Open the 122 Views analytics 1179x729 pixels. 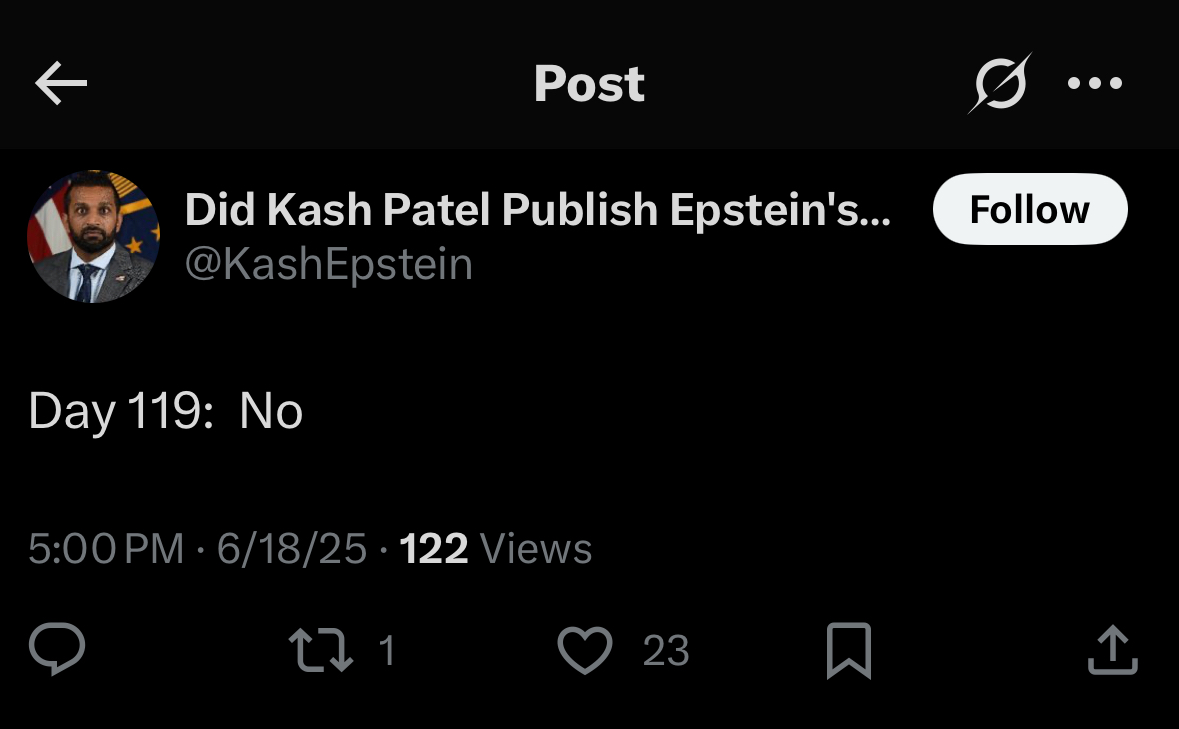pos(496,549)
